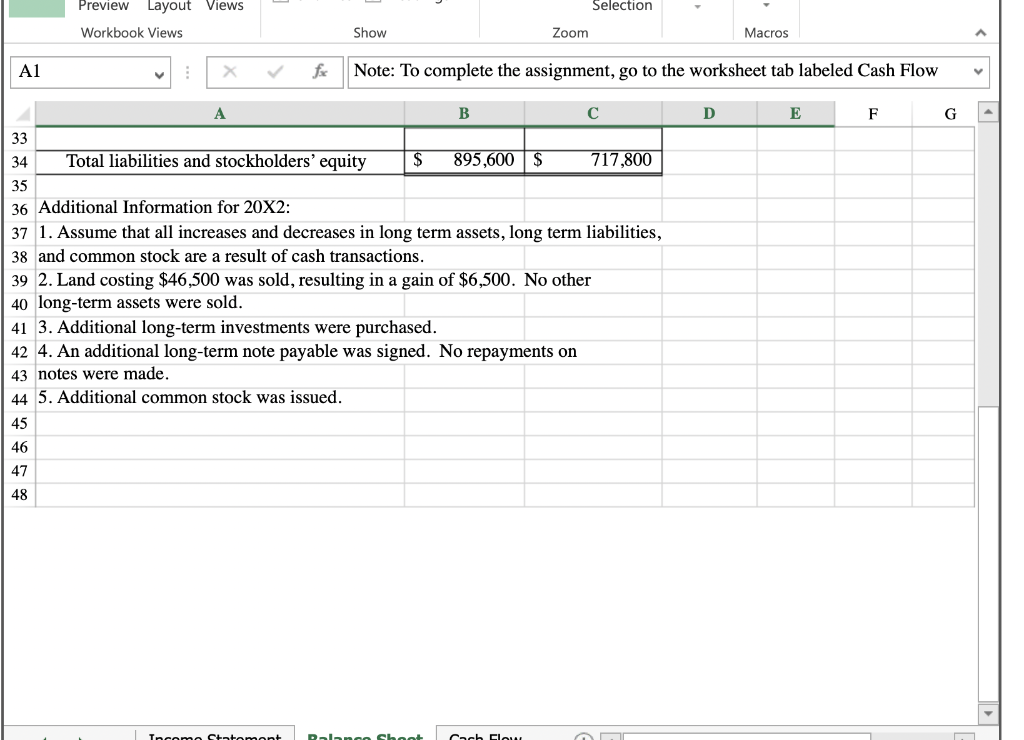The image size is (1024, 740).
Task: Open the Name Box dropdown showing A1
Action: coord(160,71)
